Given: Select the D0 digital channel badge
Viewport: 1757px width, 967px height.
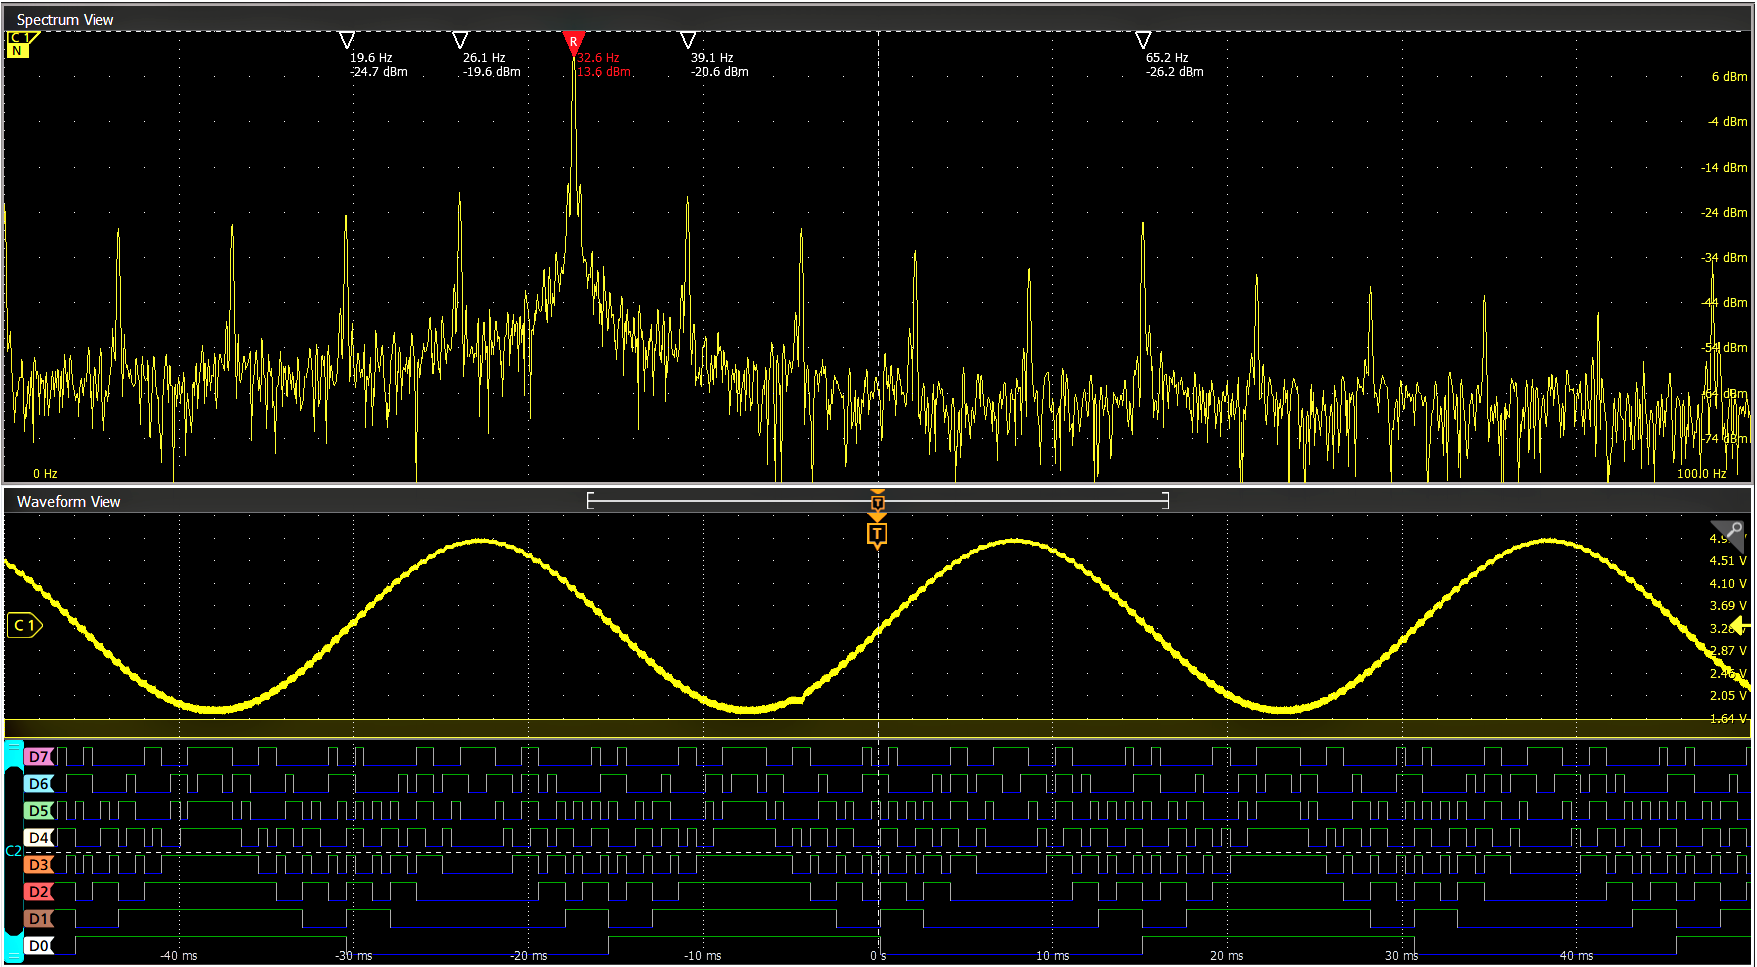Looking at the screenshot, I should point(40,945).
